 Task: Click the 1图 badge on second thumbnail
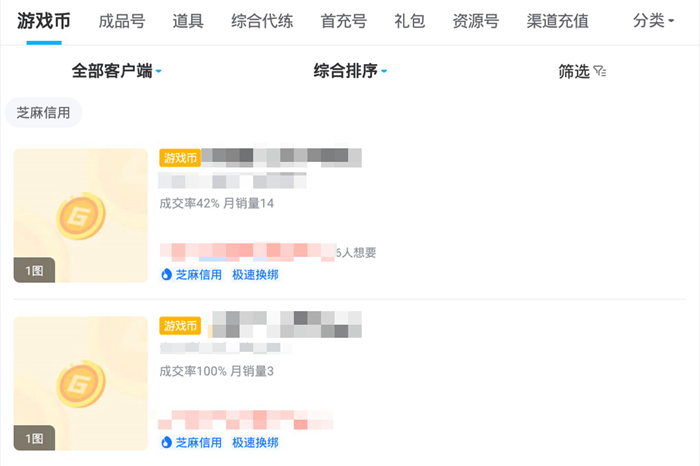33,438
